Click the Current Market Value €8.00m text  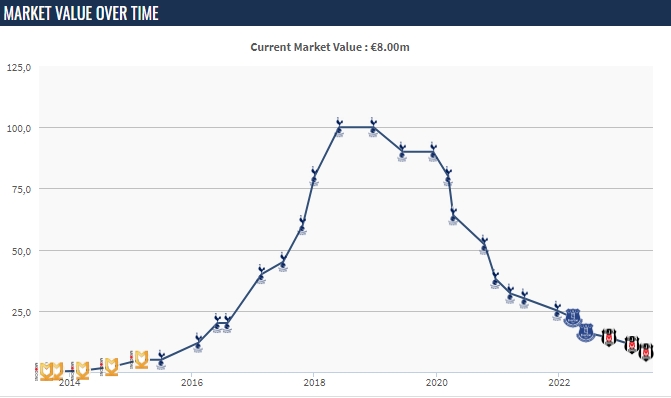point(330,47)
